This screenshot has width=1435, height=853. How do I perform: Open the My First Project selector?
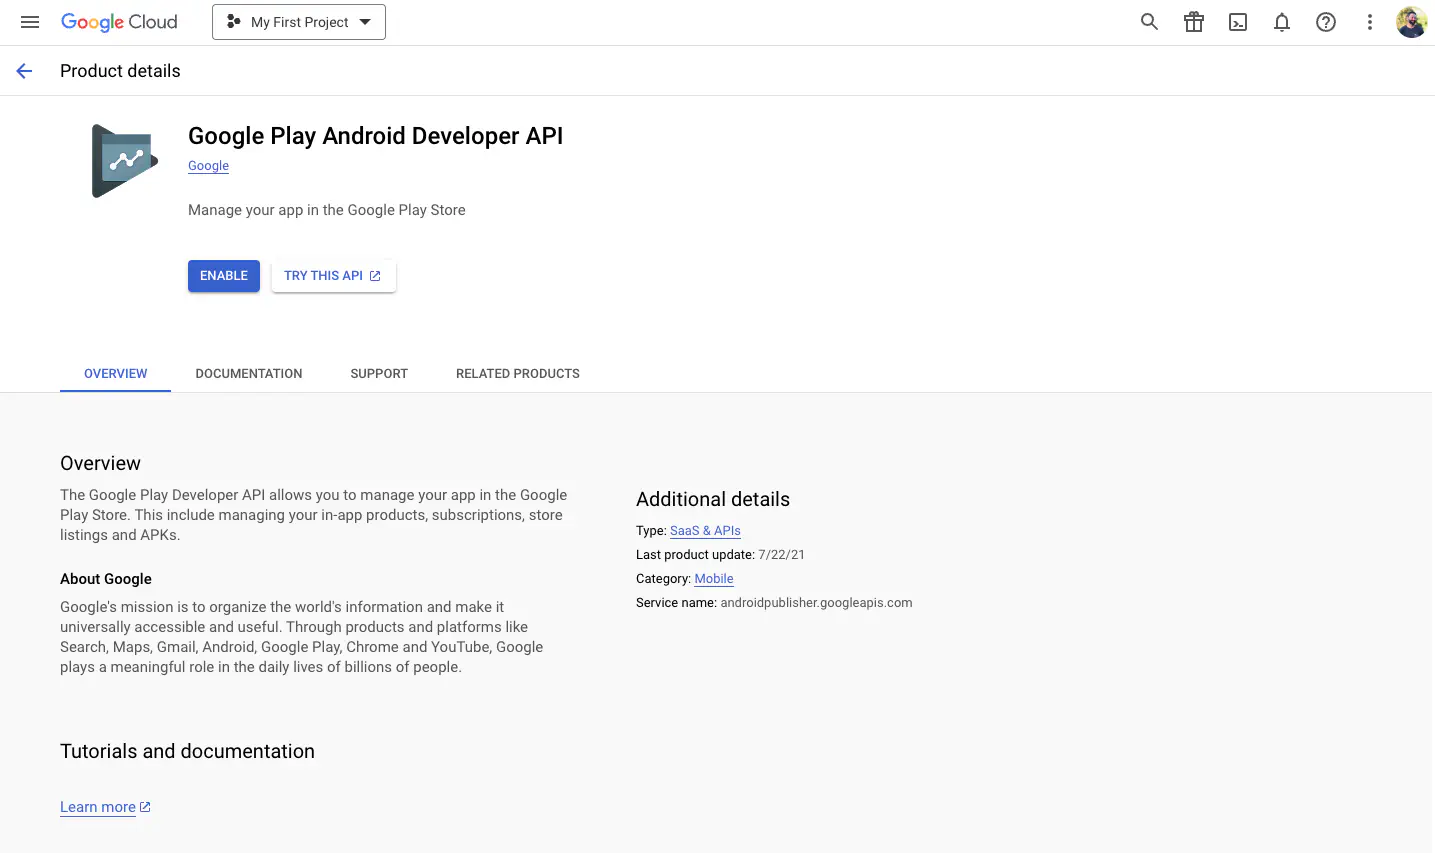tap(299, 22)
